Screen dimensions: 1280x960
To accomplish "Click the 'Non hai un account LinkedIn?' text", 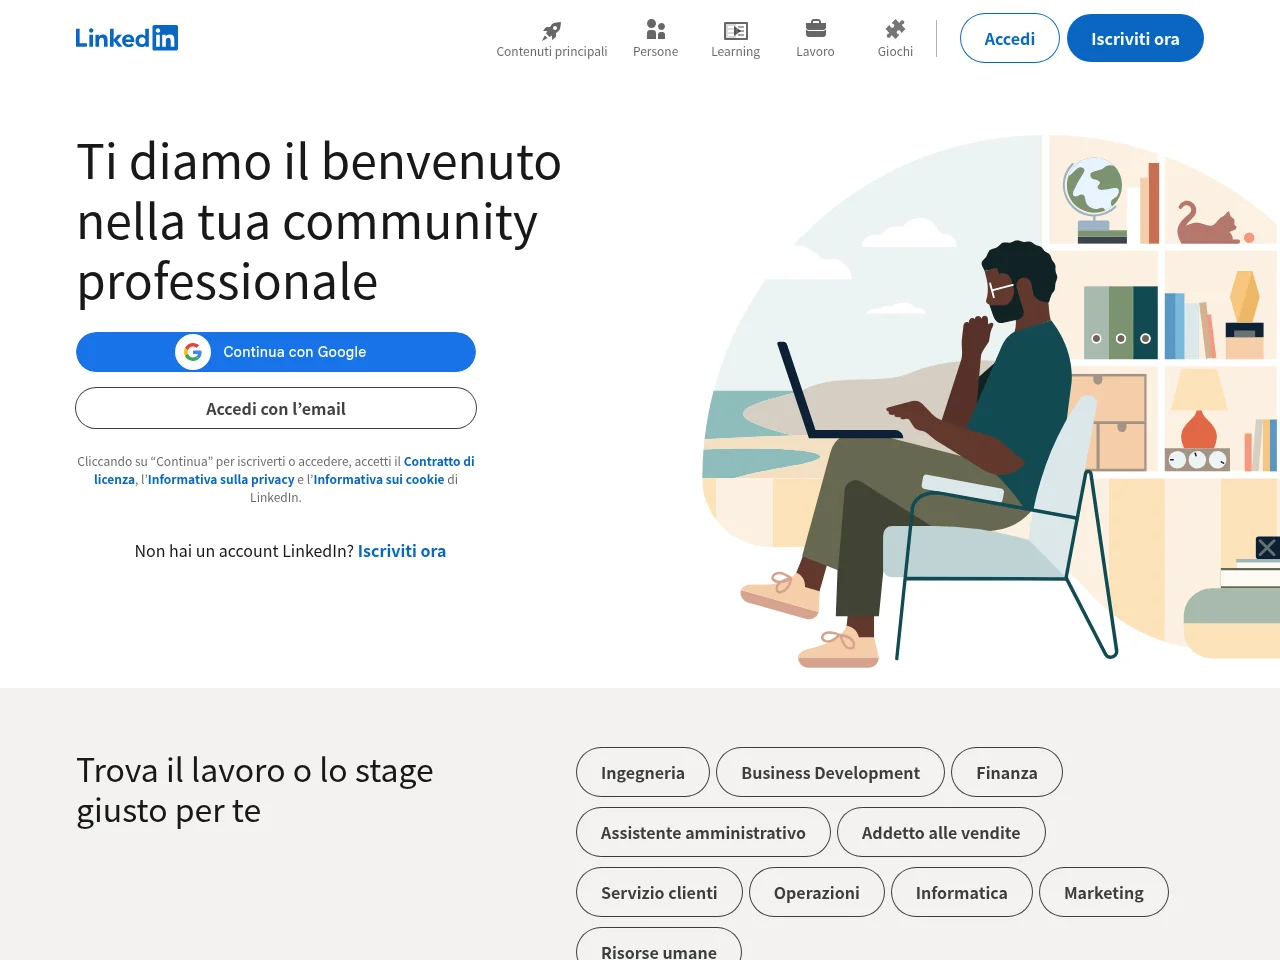I will tap(244, 551).
